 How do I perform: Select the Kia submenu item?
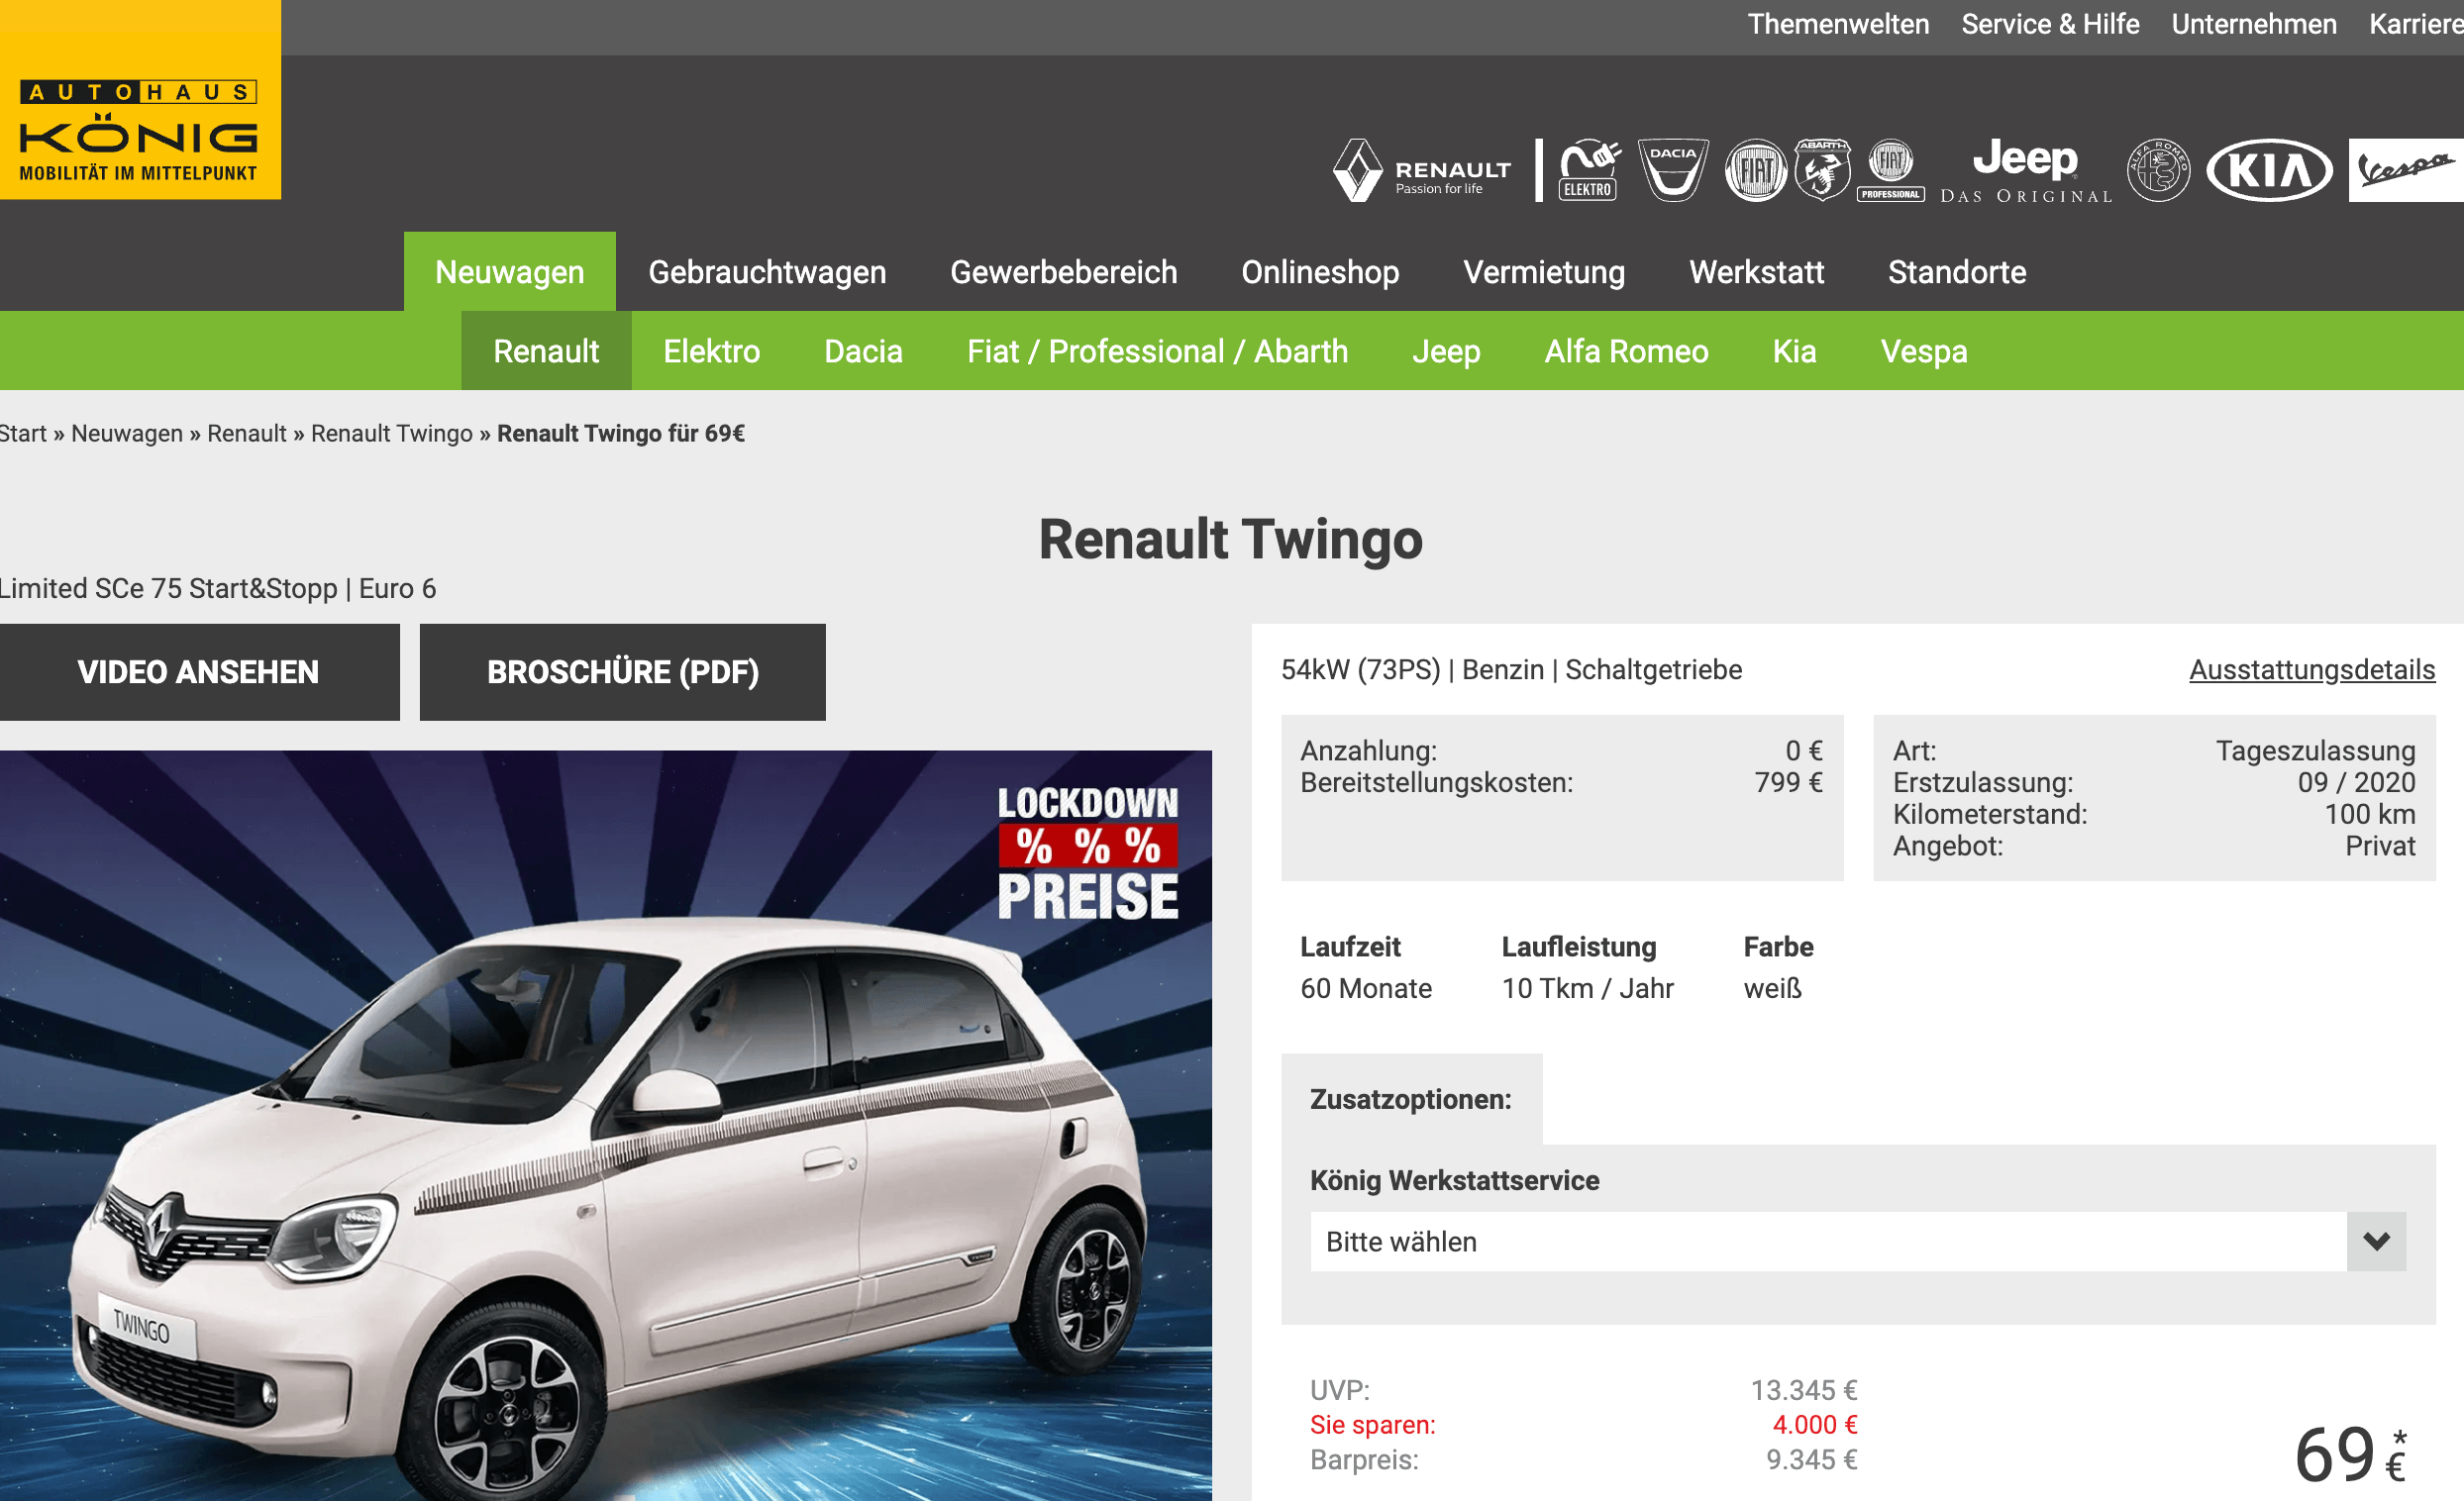[1794, 351]
